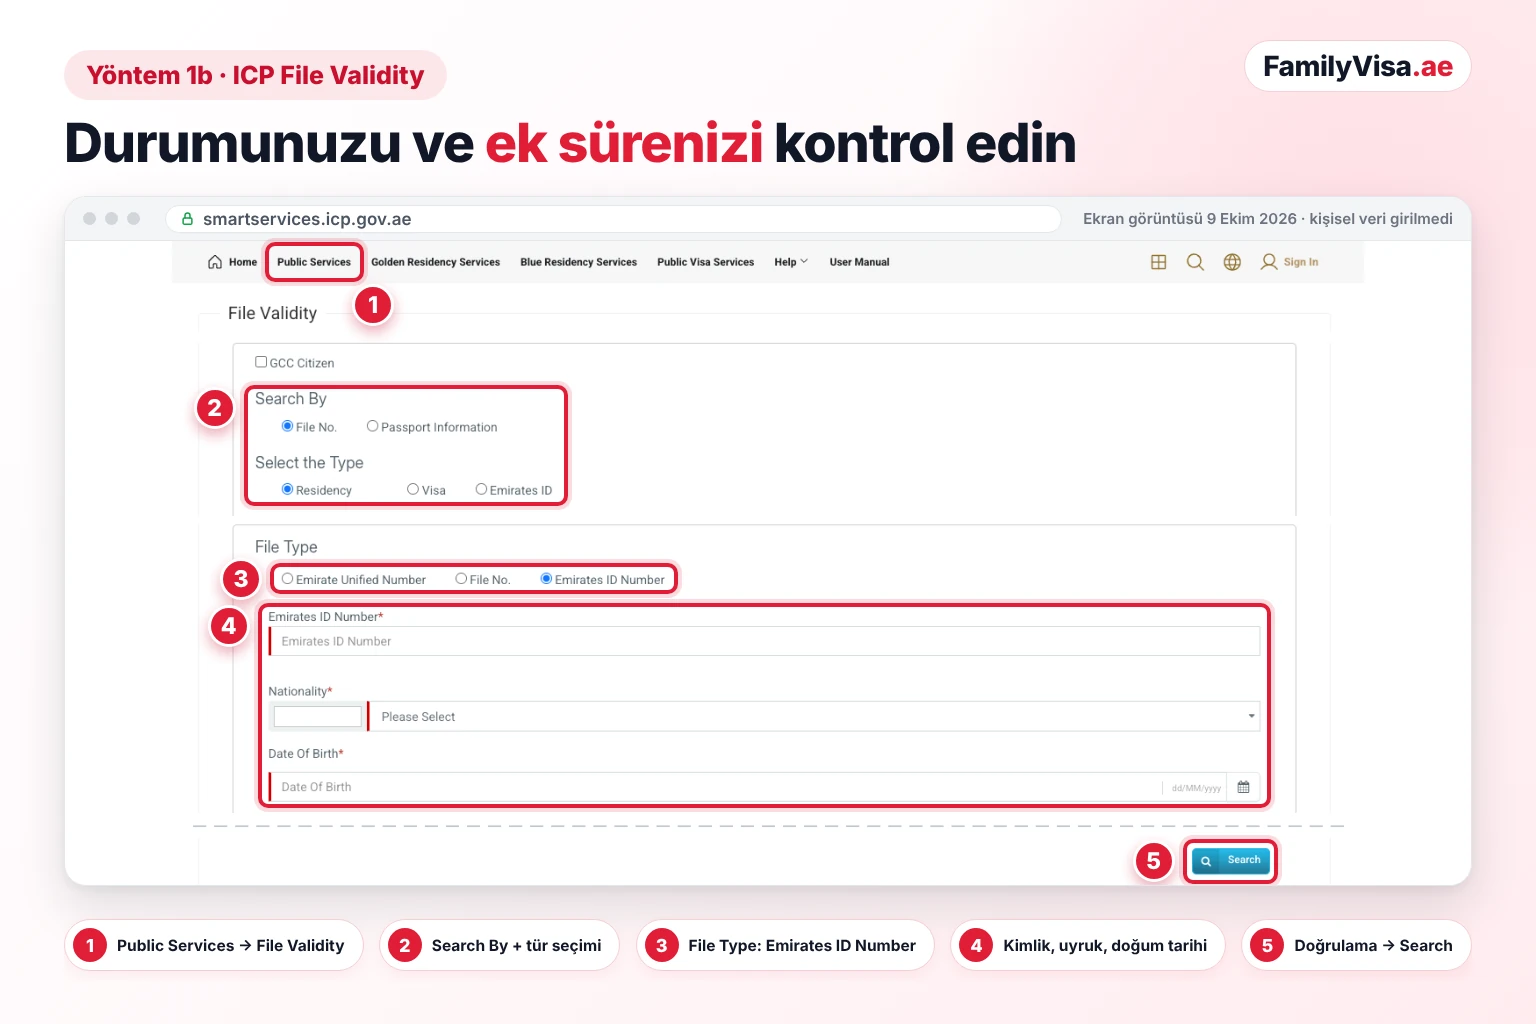Click the Date Of Birth input field
This screenshot has height=1024, width=1536.
click(715, 787)
